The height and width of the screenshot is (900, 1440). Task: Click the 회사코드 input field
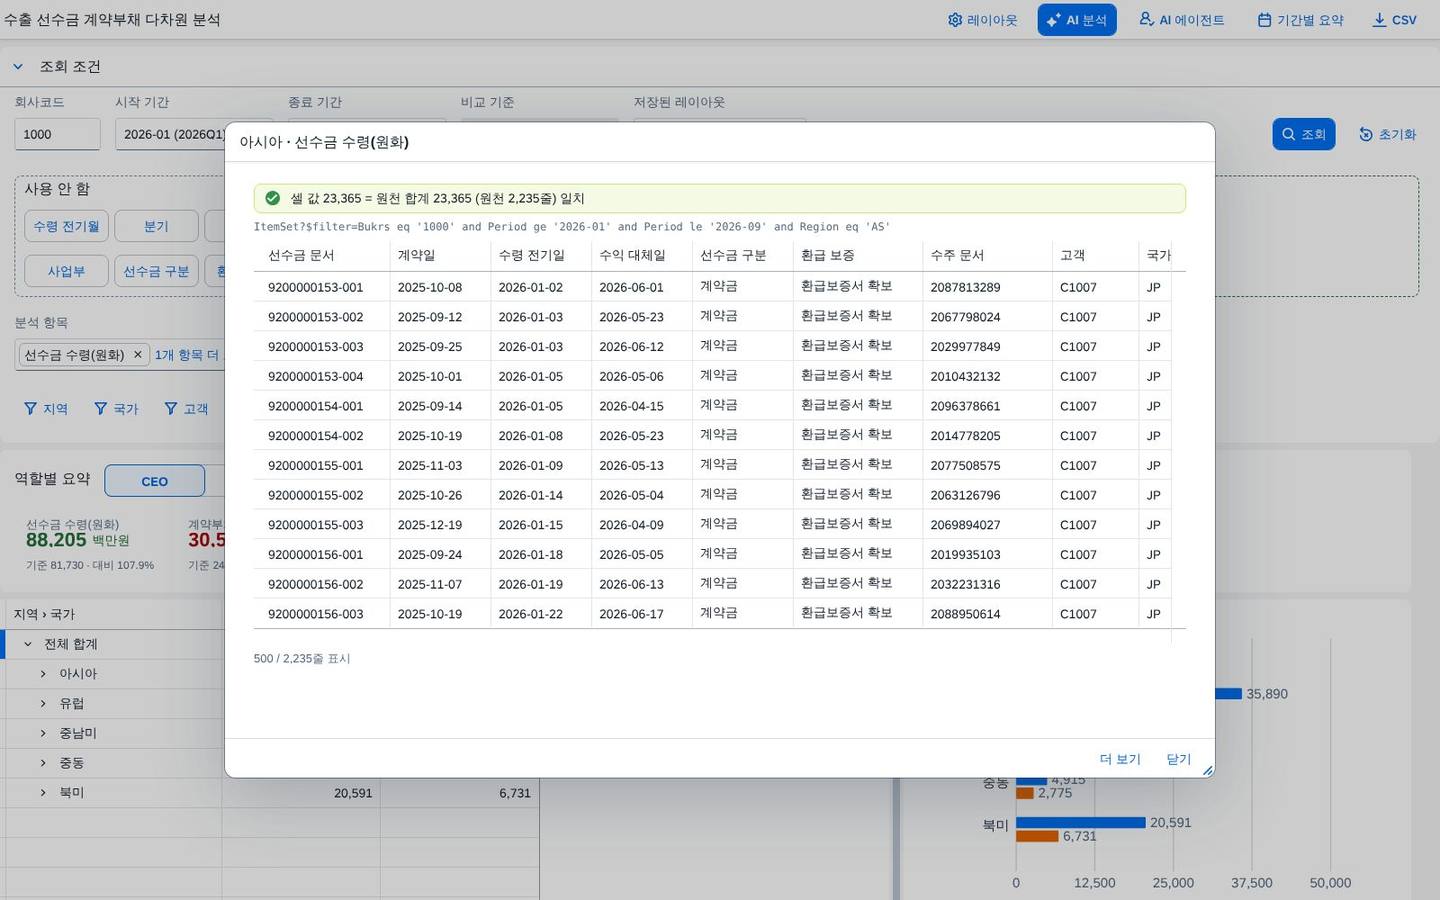pos(57,134)
